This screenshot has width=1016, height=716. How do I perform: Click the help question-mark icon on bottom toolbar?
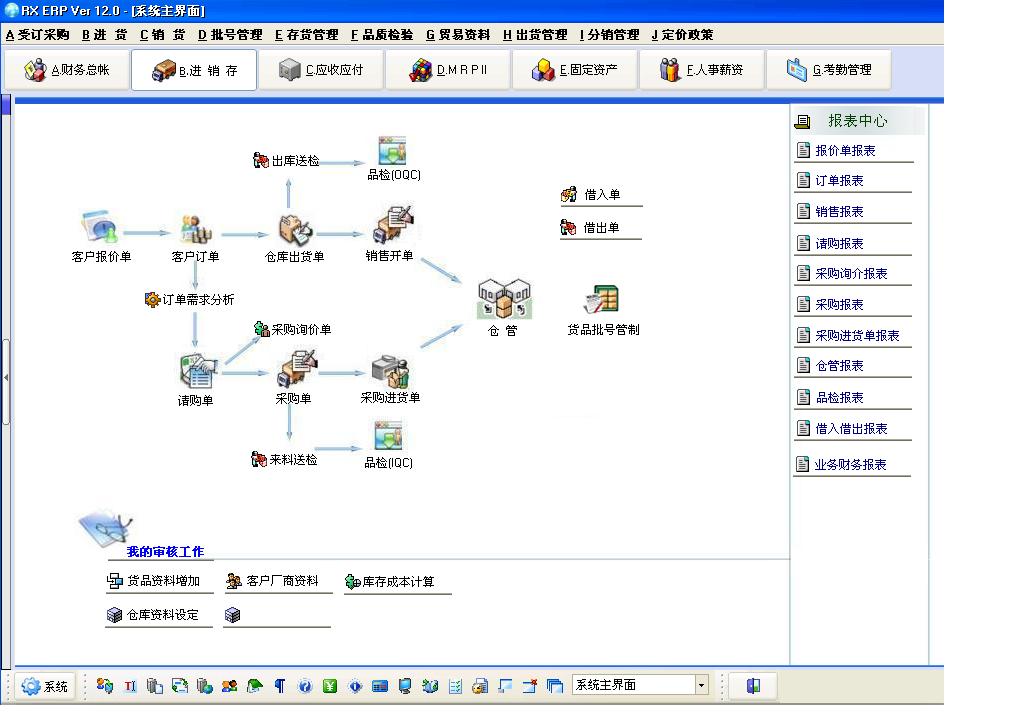pyautogui.click(x=305, y=687)
